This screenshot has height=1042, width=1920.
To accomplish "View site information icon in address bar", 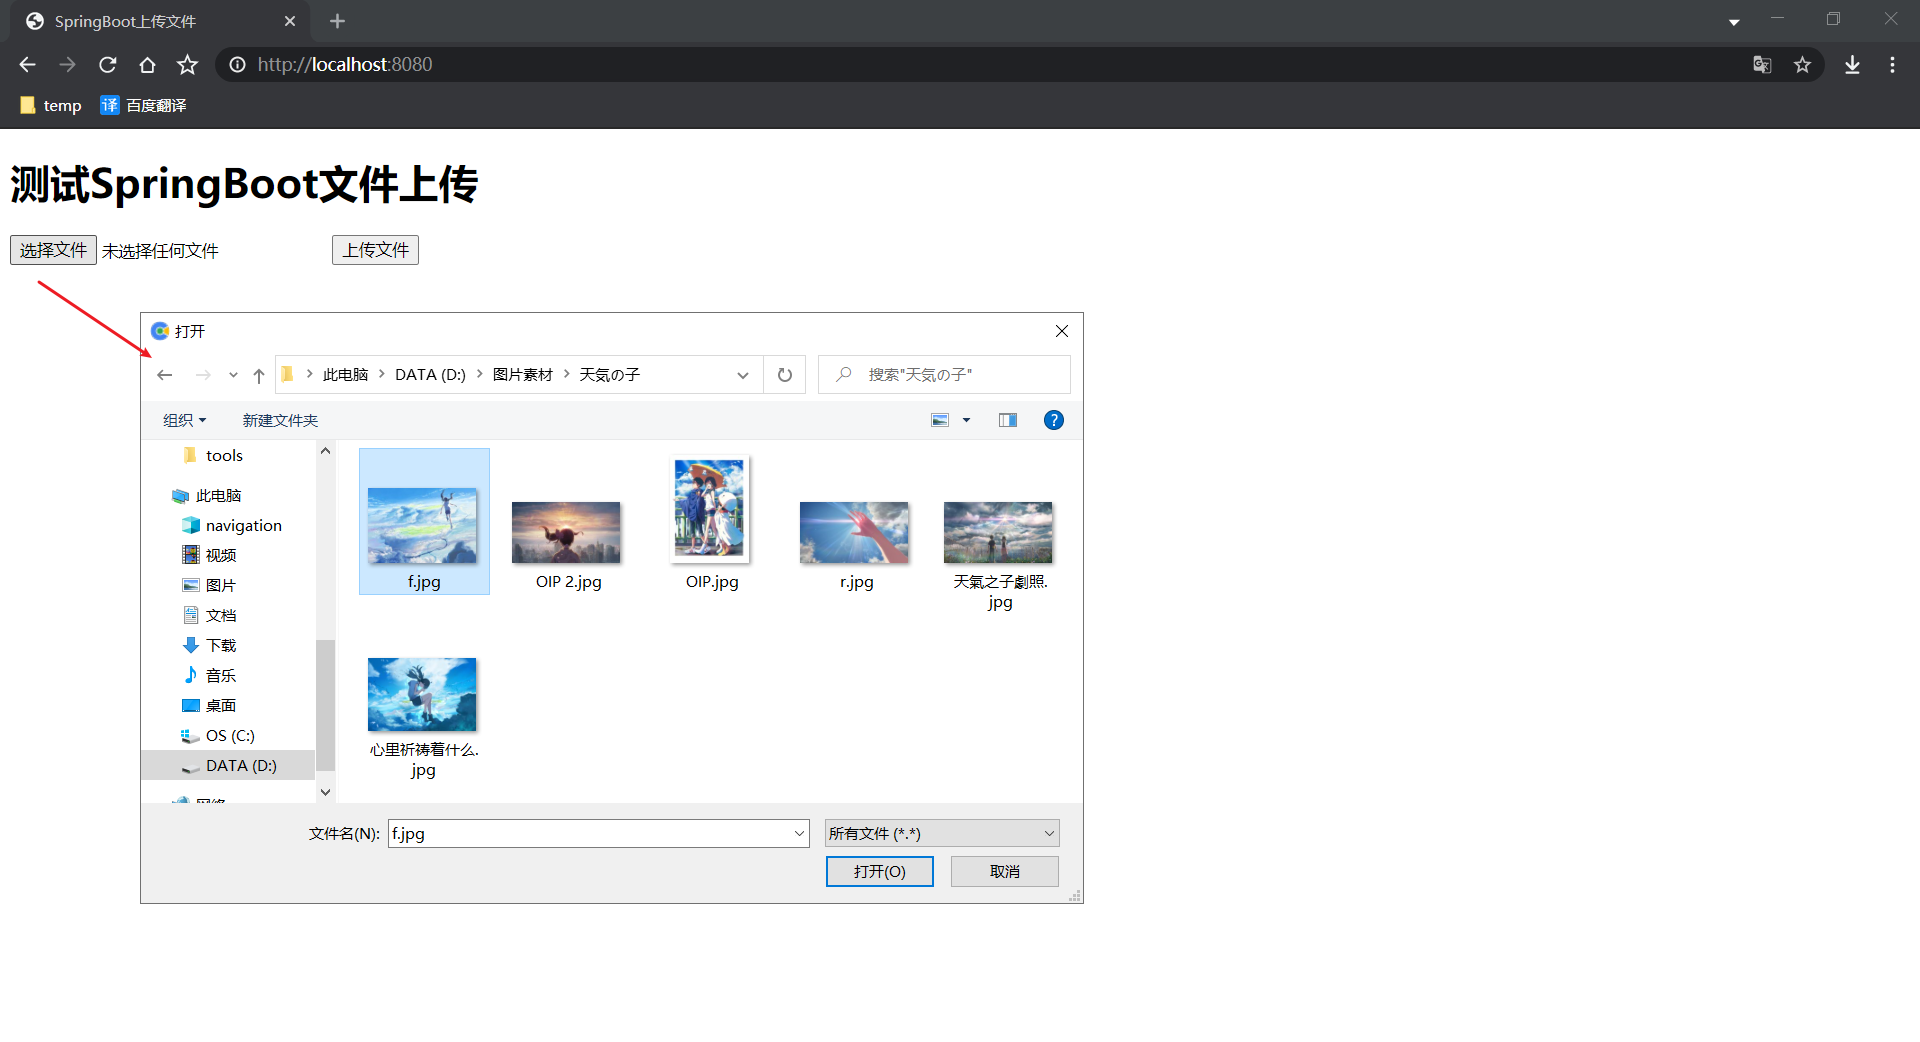I will 237,65.
